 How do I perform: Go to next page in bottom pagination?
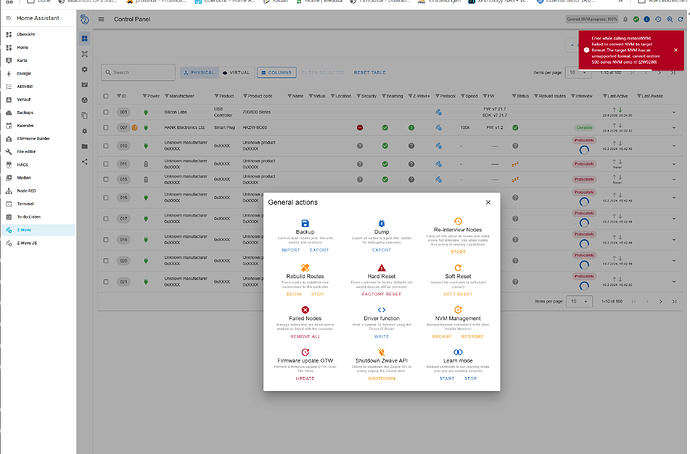[661, 301]
